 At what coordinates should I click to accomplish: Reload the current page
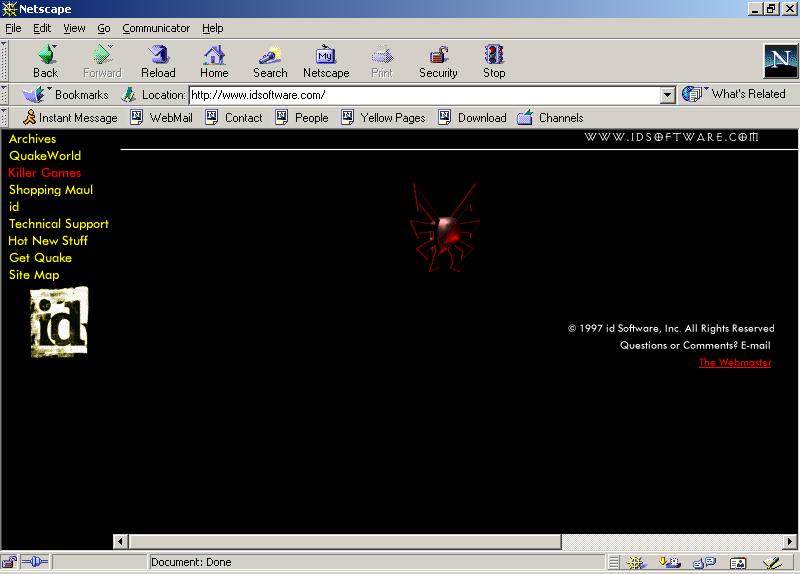tap(158, 61)
